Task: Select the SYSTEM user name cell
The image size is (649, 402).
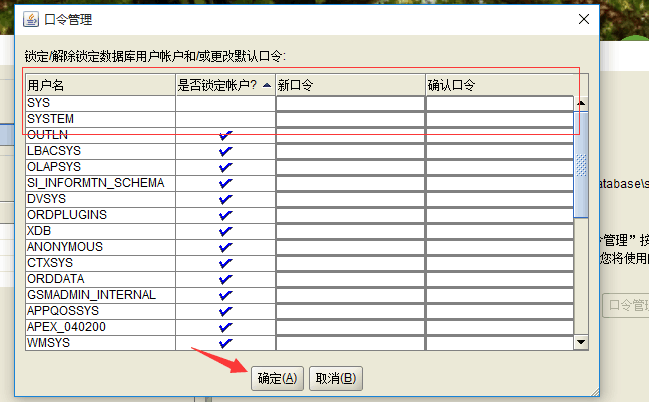Action: 101,120
